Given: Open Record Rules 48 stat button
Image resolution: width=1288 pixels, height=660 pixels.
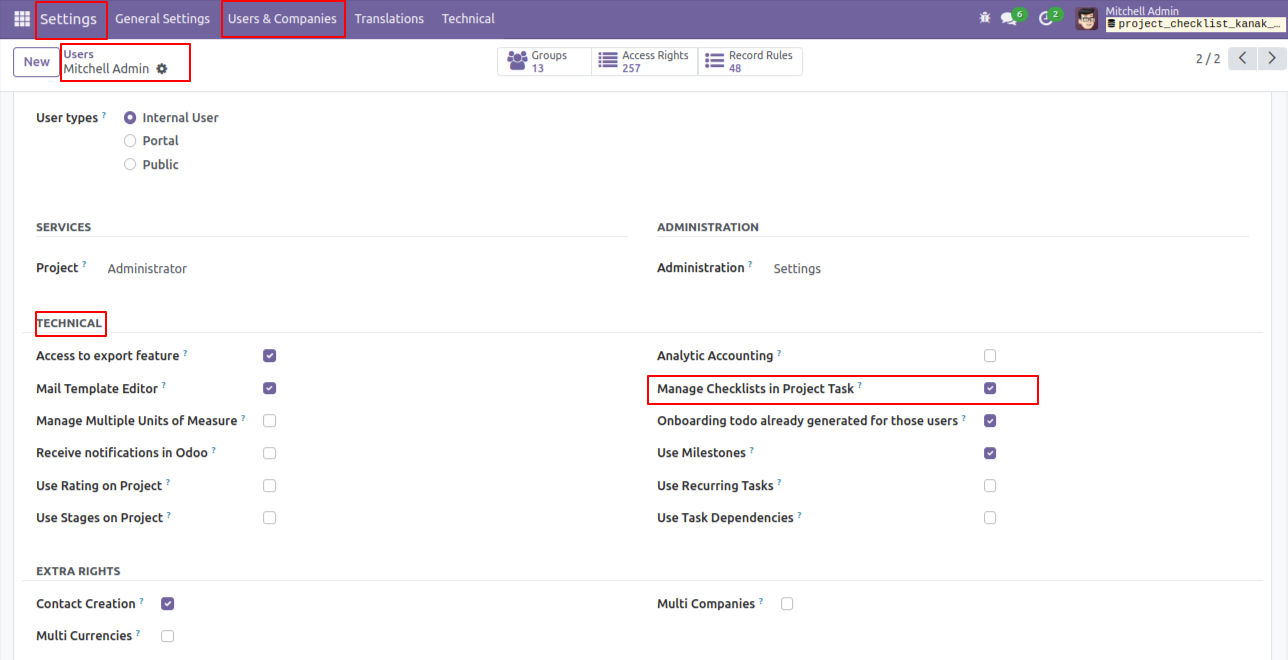Looking at the screenshot, I should [x=750, y=62].
